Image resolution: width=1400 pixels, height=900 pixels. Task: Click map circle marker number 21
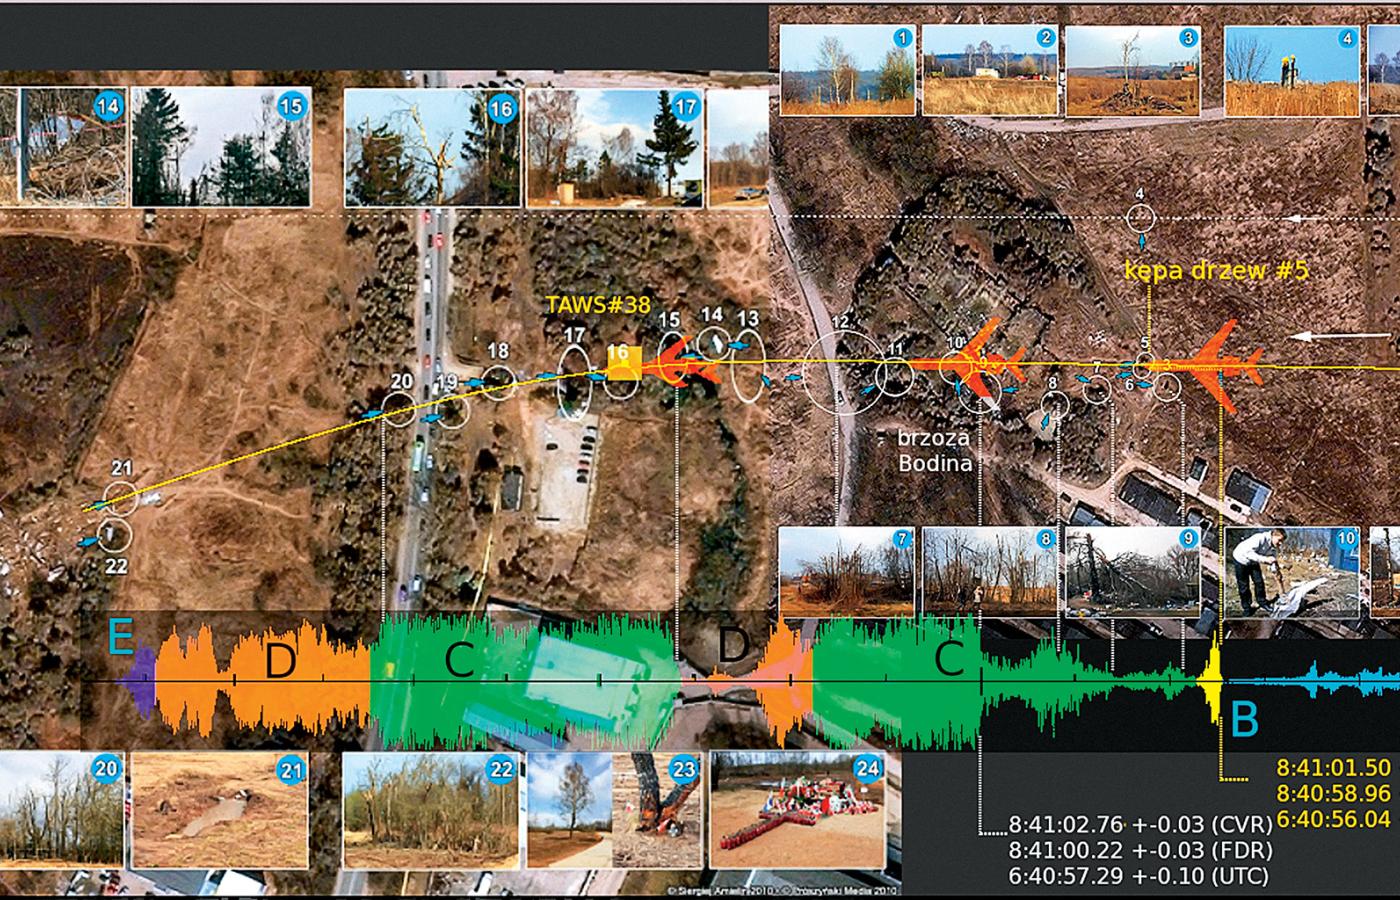click(122, 494)
